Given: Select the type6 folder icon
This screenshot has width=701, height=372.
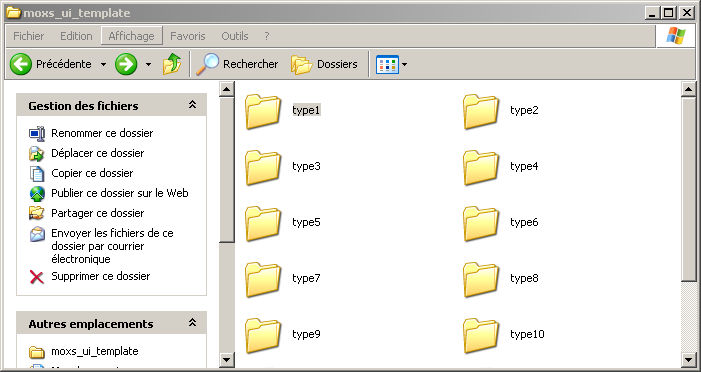Looking at the screenshot, I should click(x=481, y=223).
